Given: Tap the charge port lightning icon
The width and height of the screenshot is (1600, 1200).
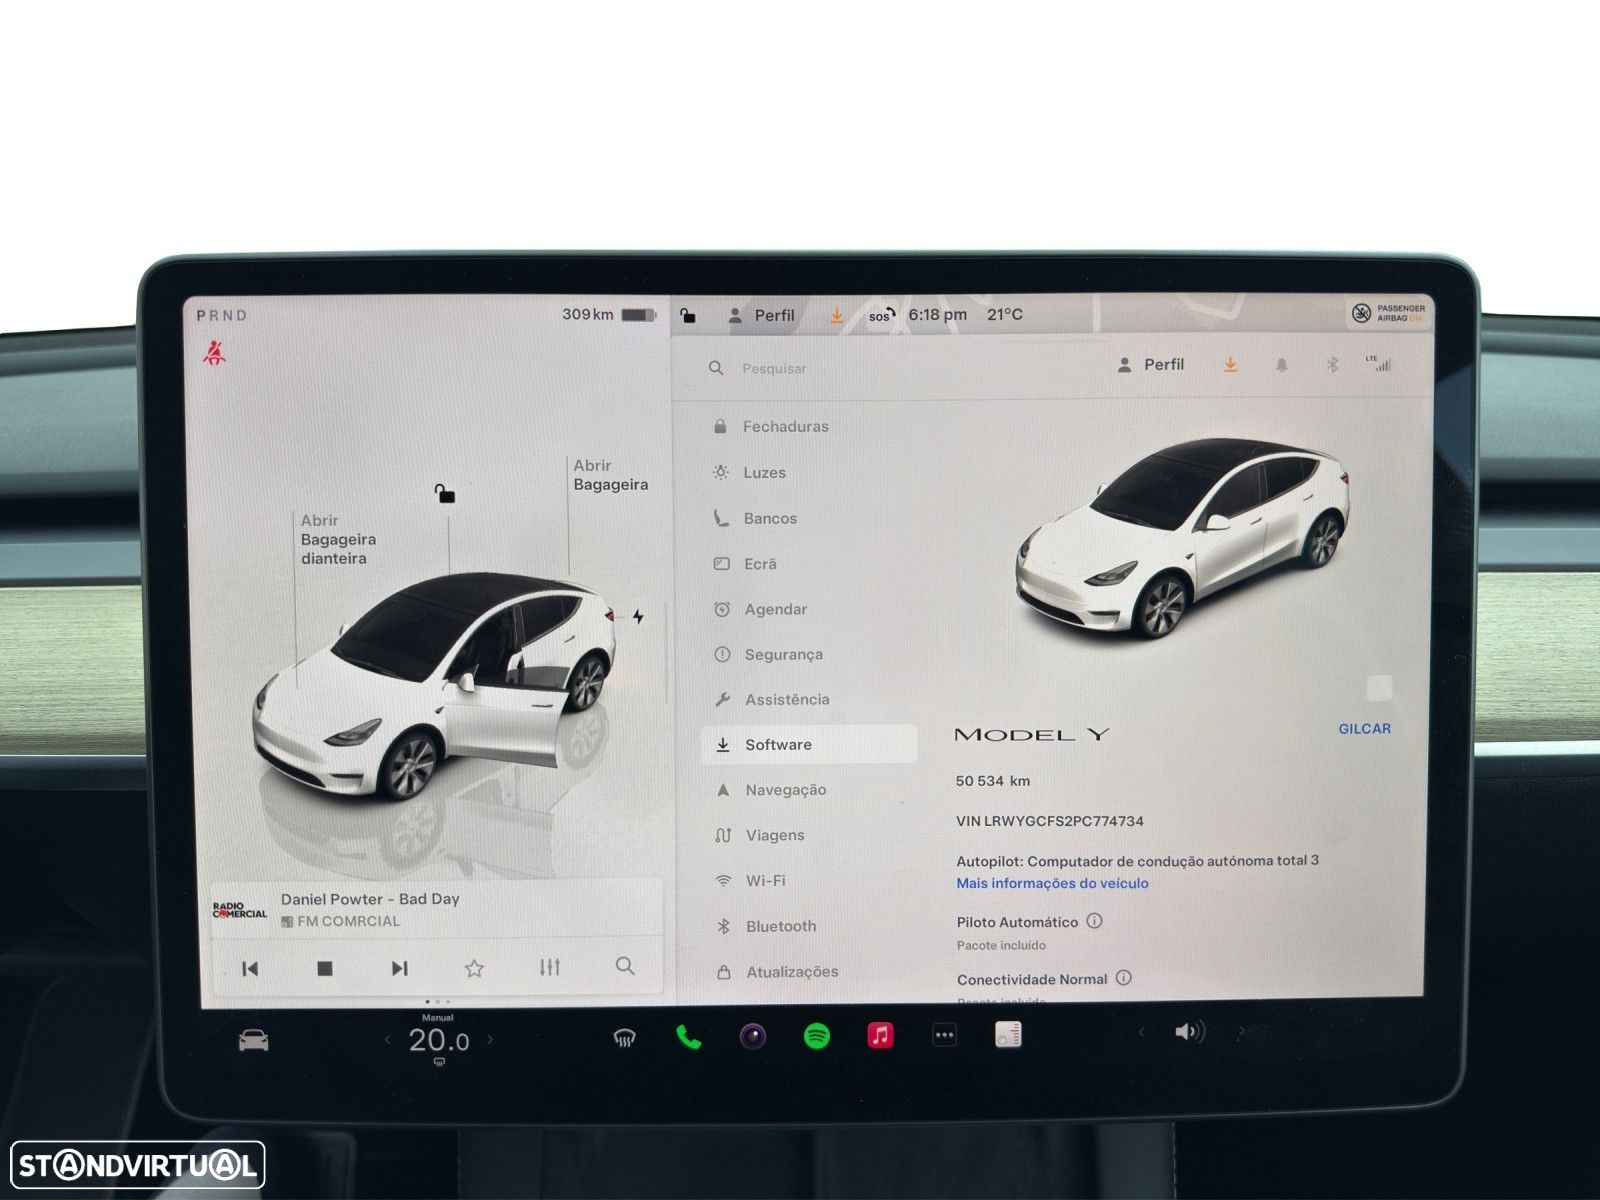Looking at the screenshot, I should (x=638, y=617).
